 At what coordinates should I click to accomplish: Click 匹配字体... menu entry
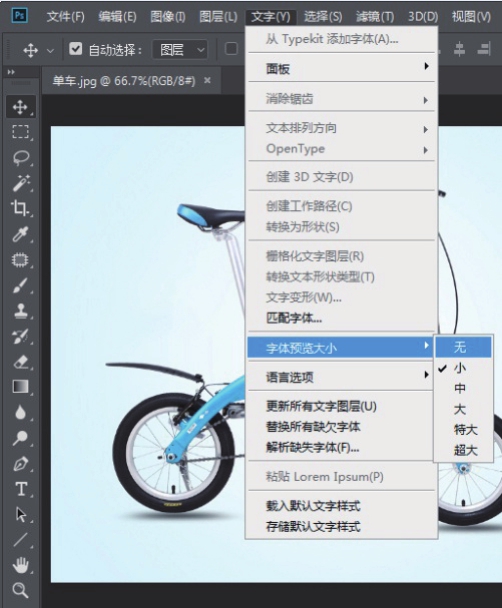[x=294, y=318]
